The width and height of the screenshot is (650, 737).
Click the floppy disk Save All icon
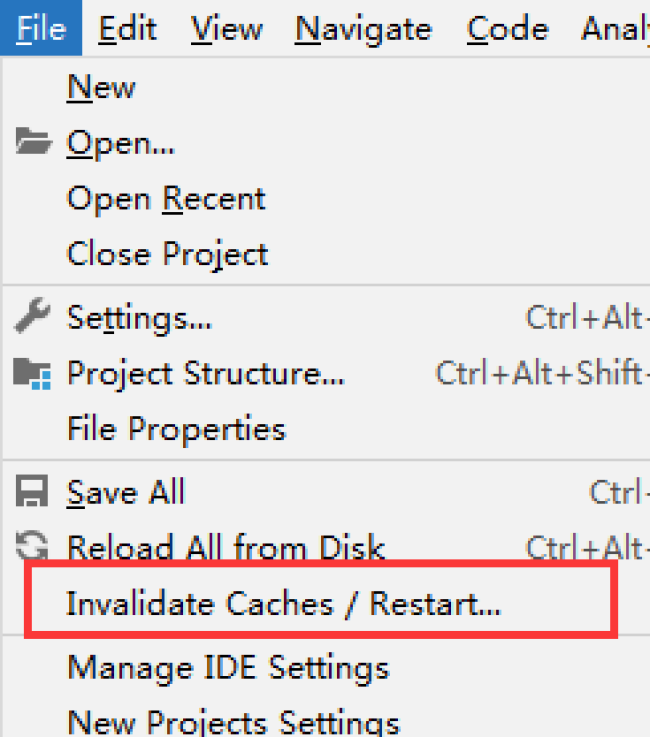click(32, 491)
